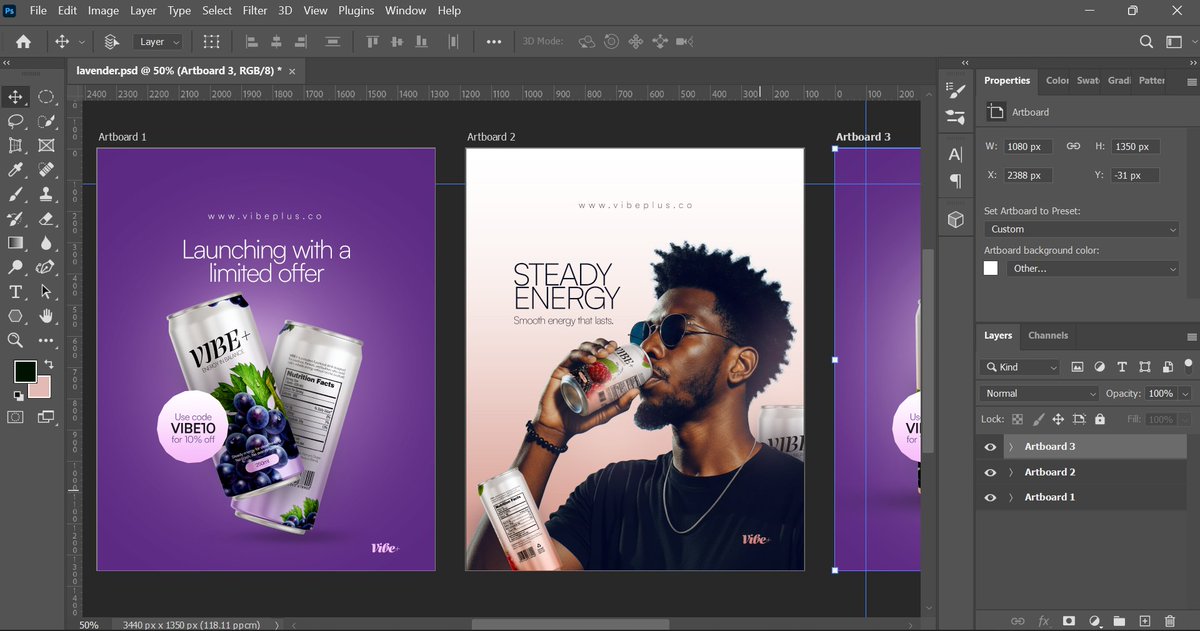Open the Search magnifier icon

pos(1147,42)
